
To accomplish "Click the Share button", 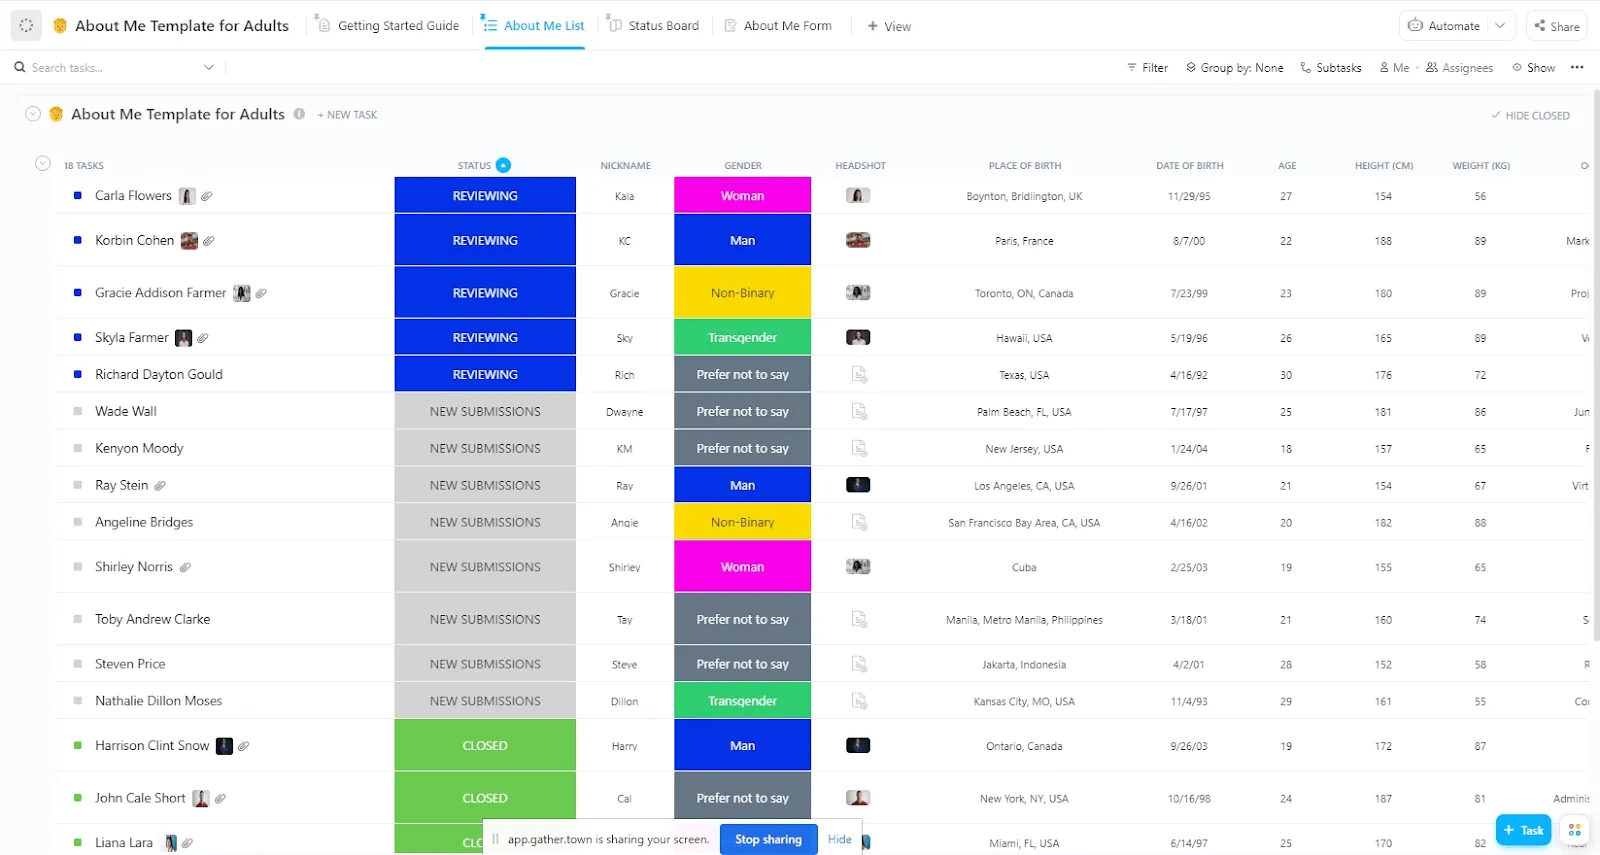I will pos(1557,26).
